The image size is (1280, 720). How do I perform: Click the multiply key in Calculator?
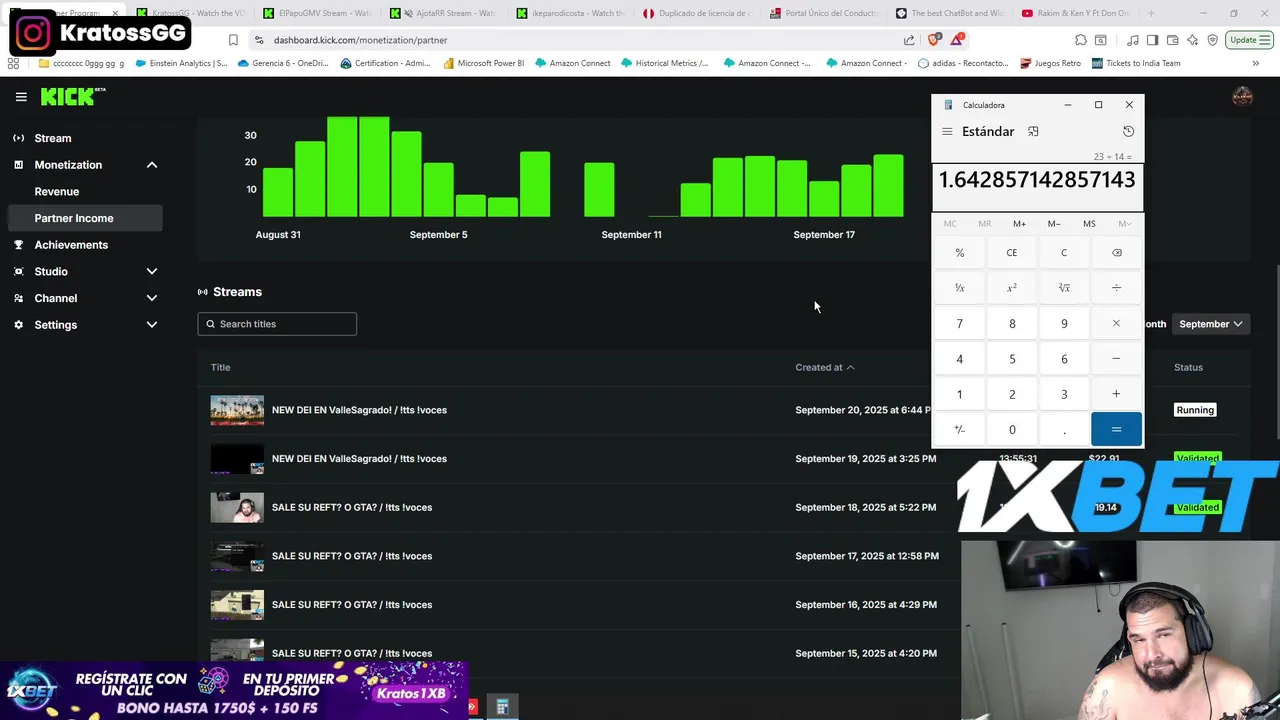tap(1116, 324)
